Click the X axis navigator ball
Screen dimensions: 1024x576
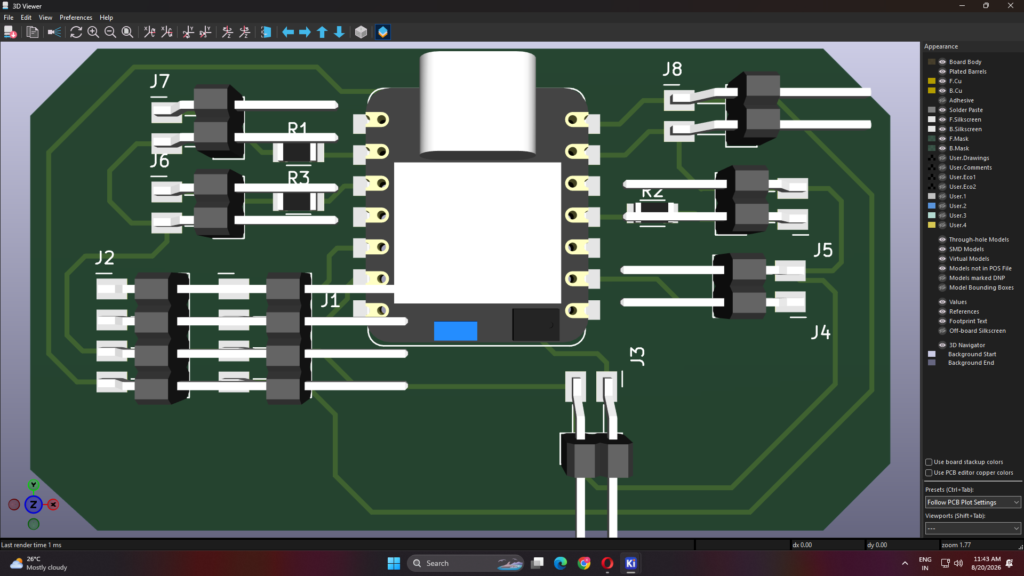[x=53, y=505]
